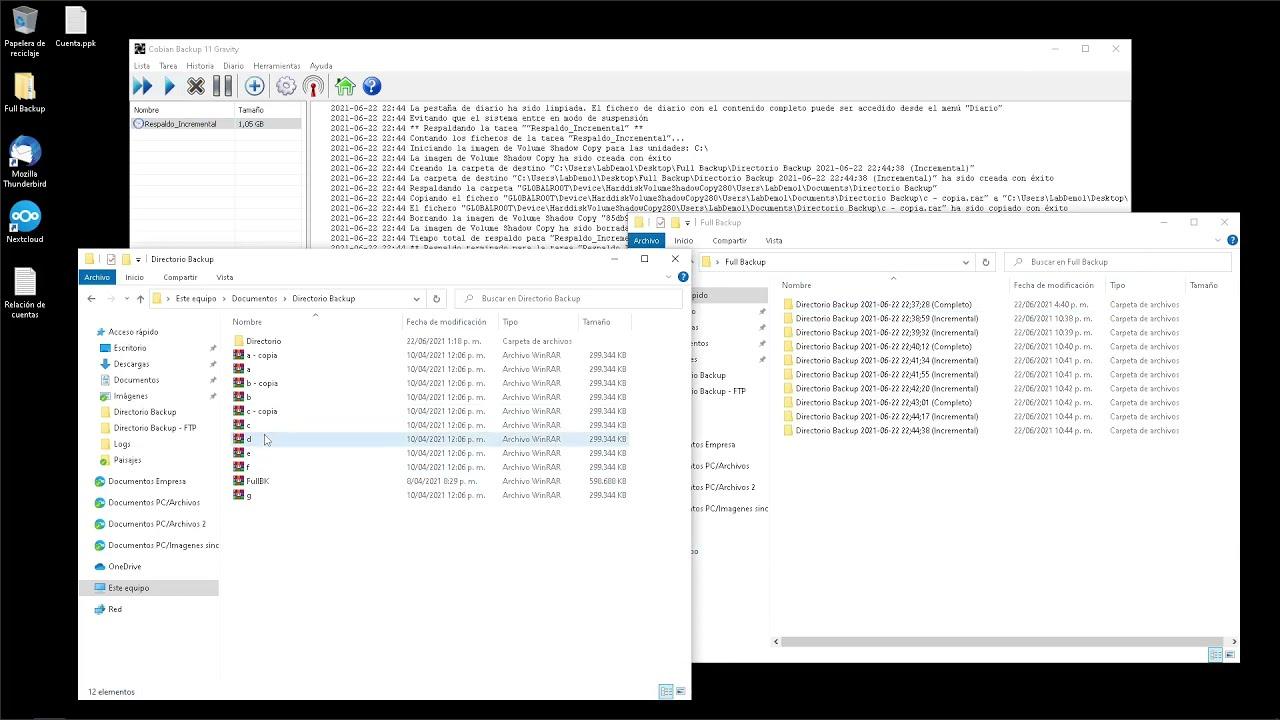This screenshot has width=1280, height=720.
Task: Select folder 2021-06-22 22;37;28 (Completo)
Action: [x=883, y=304]
